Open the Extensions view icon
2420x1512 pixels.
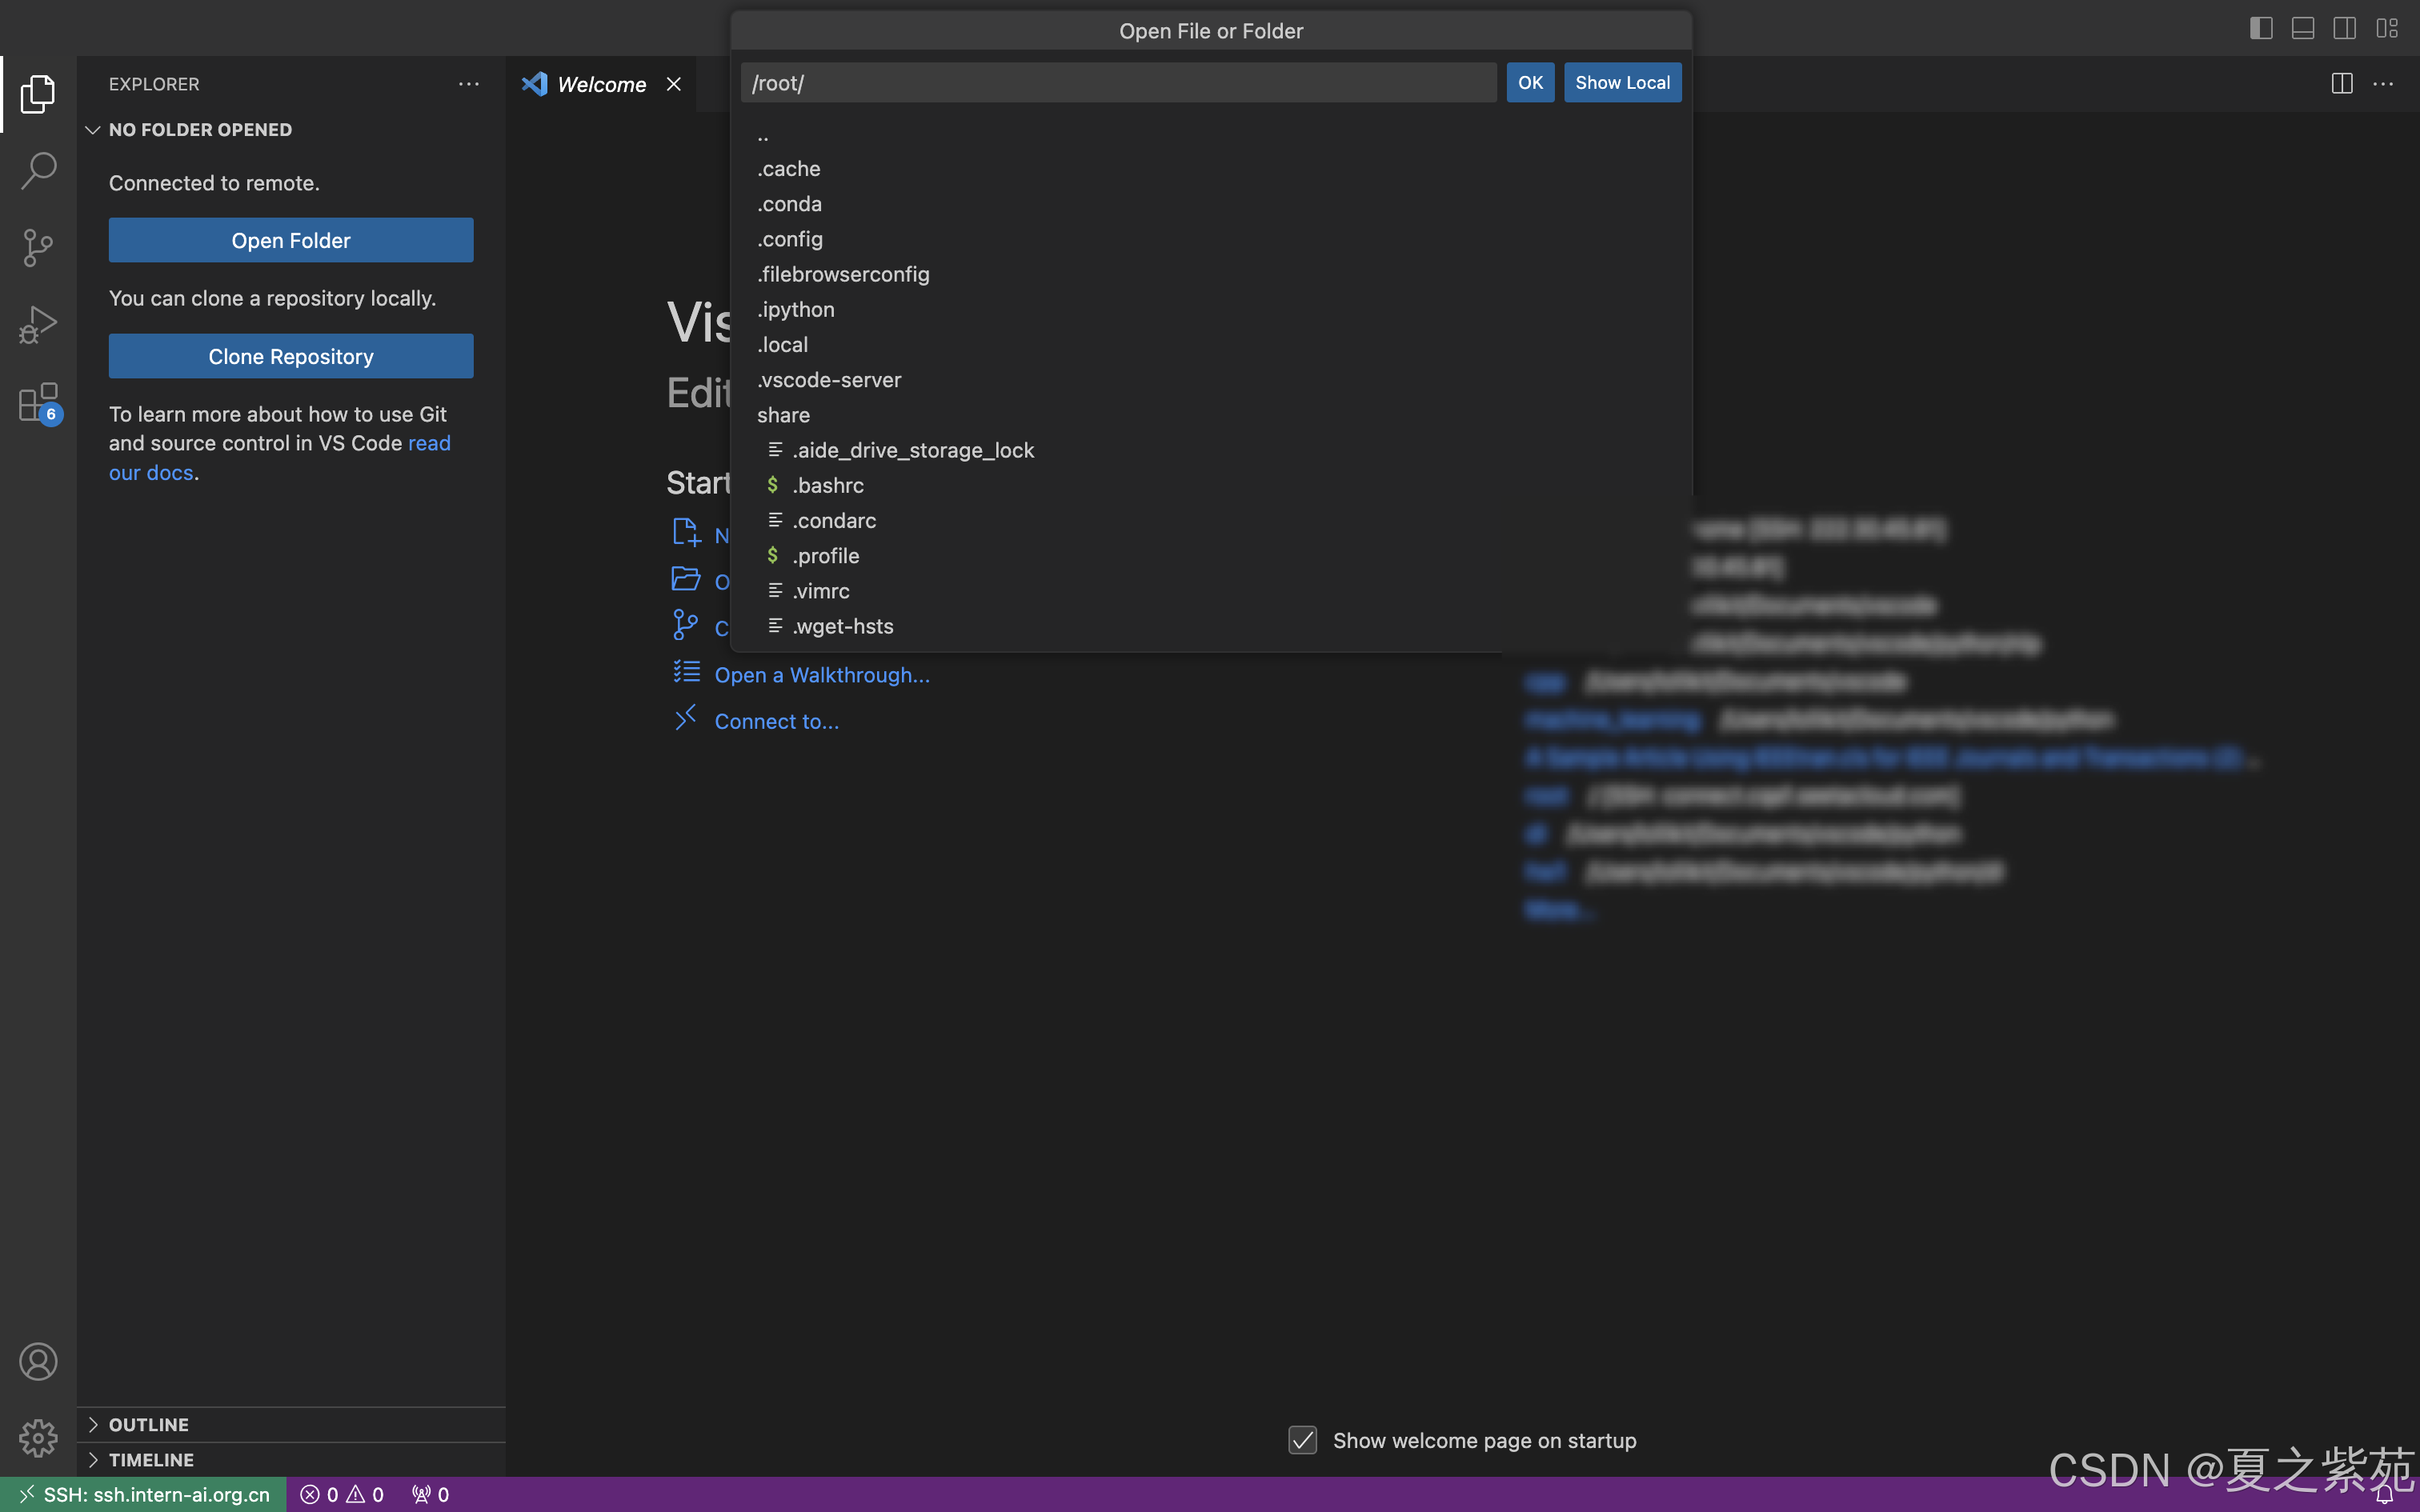tap(38, 403)
